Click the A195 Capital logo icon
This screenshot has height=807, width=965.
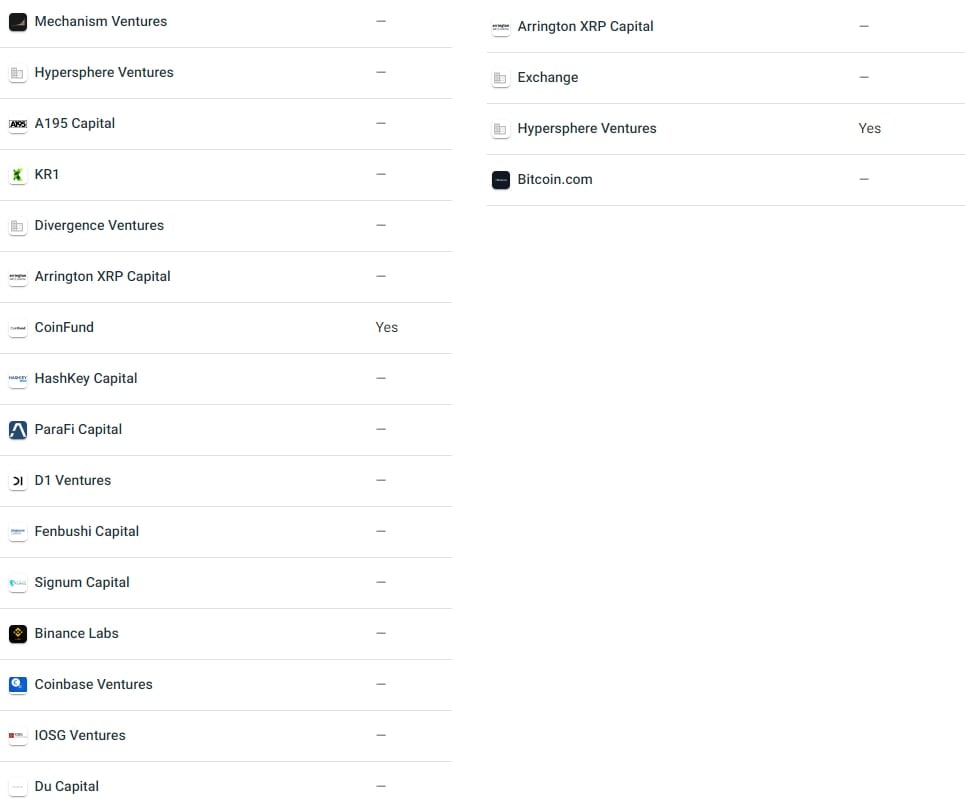click(18, 124)
